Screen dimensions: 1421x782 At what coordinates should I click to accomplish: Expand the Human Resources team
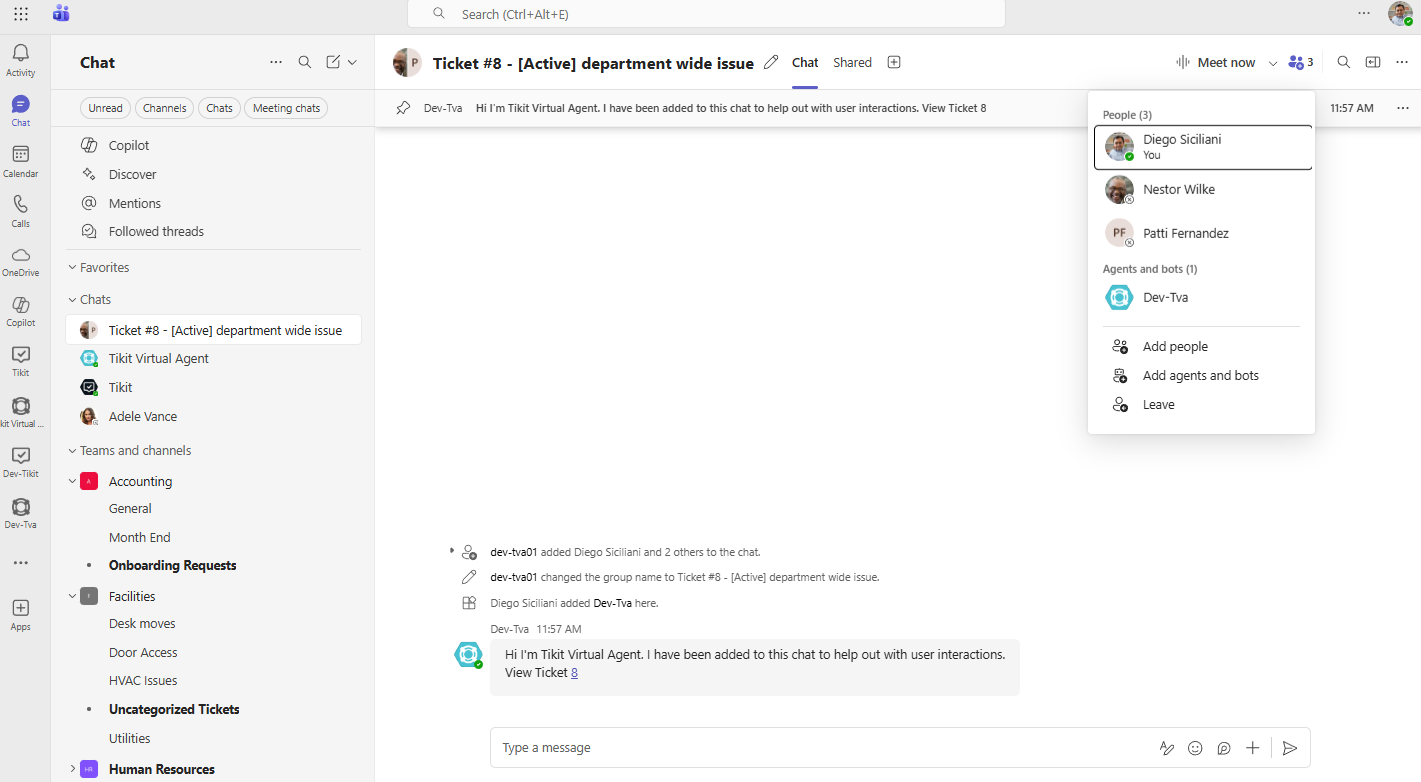coord(72,769)
